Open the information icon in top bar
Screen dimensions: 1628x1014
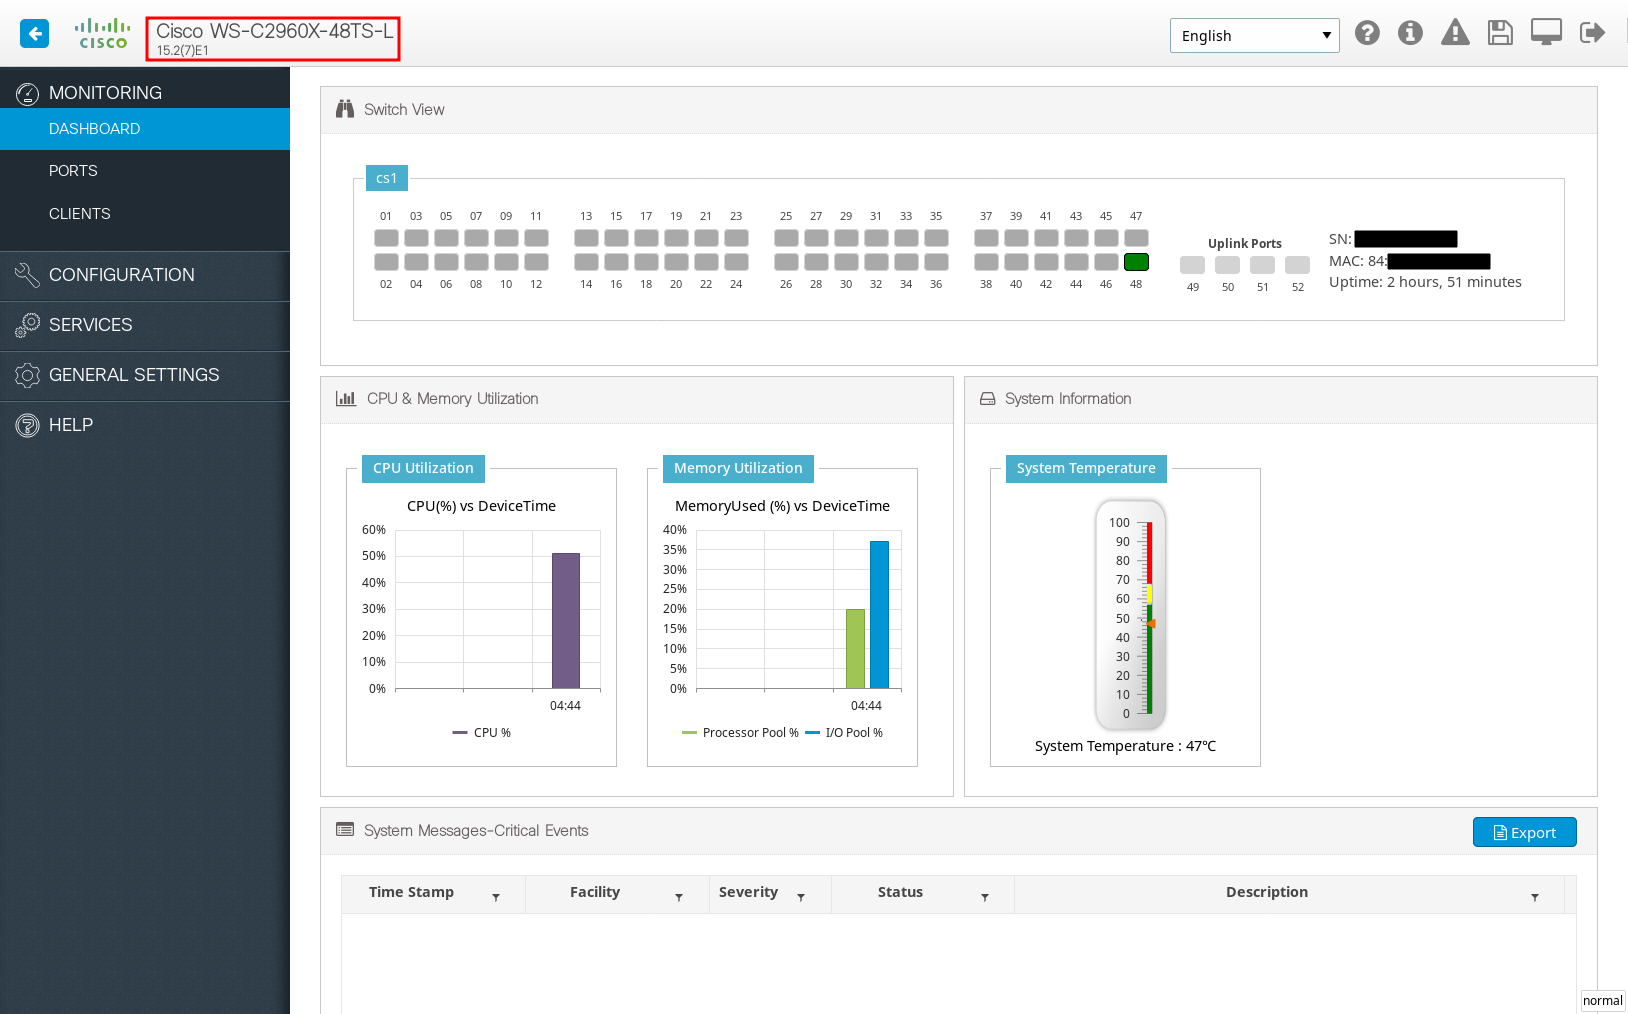[1410, 33]
